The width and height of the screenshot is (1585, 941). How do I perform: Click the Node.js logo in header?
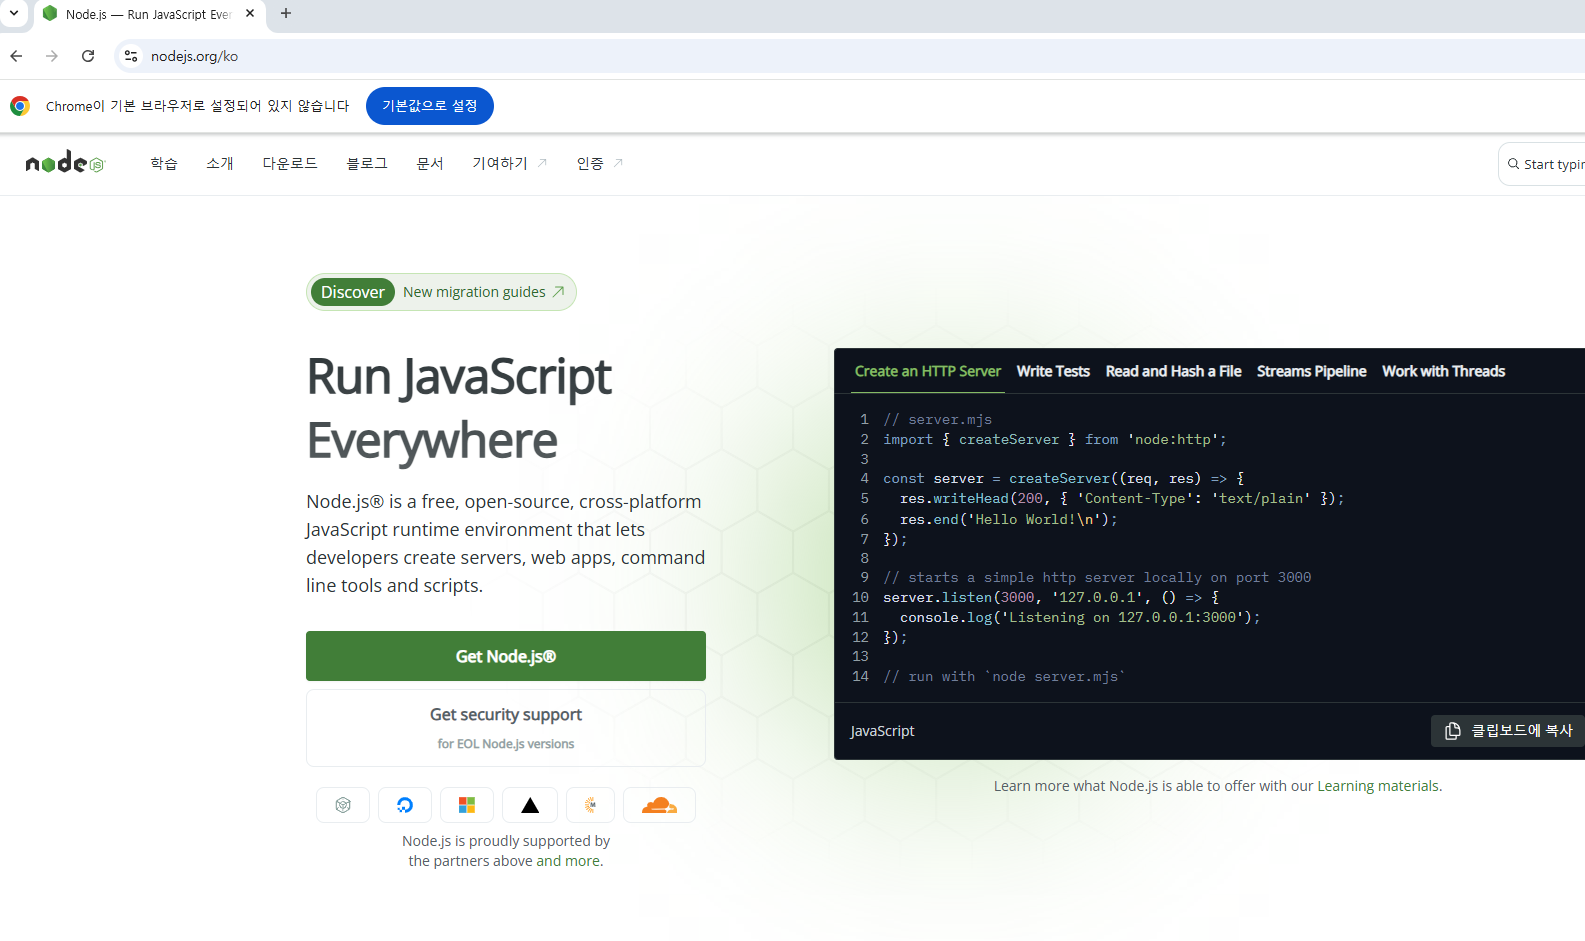65,162
